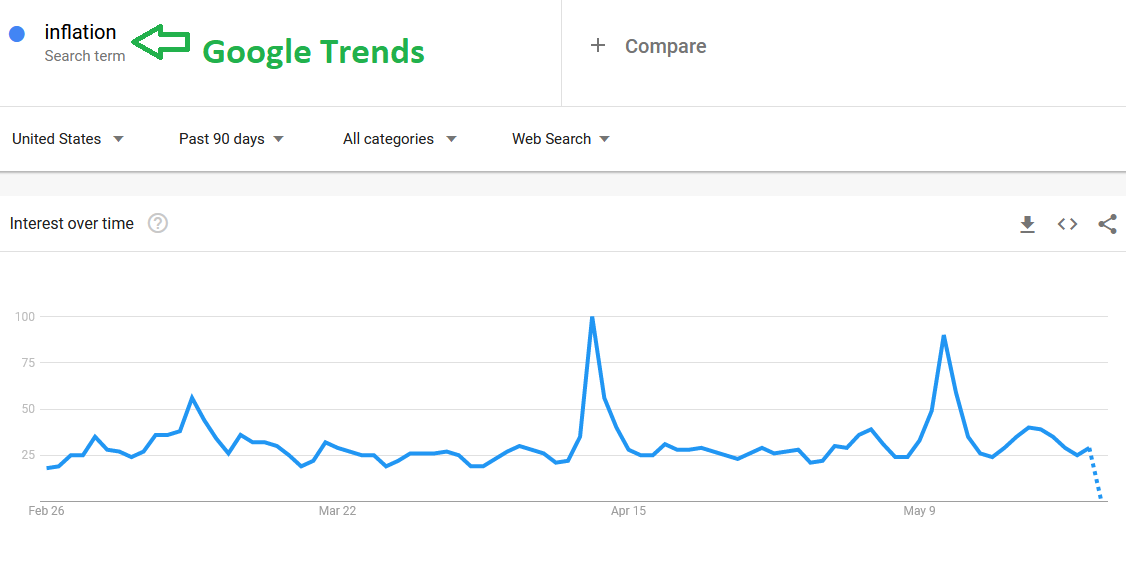Share the Interest over time chart

coord(1107,224)
